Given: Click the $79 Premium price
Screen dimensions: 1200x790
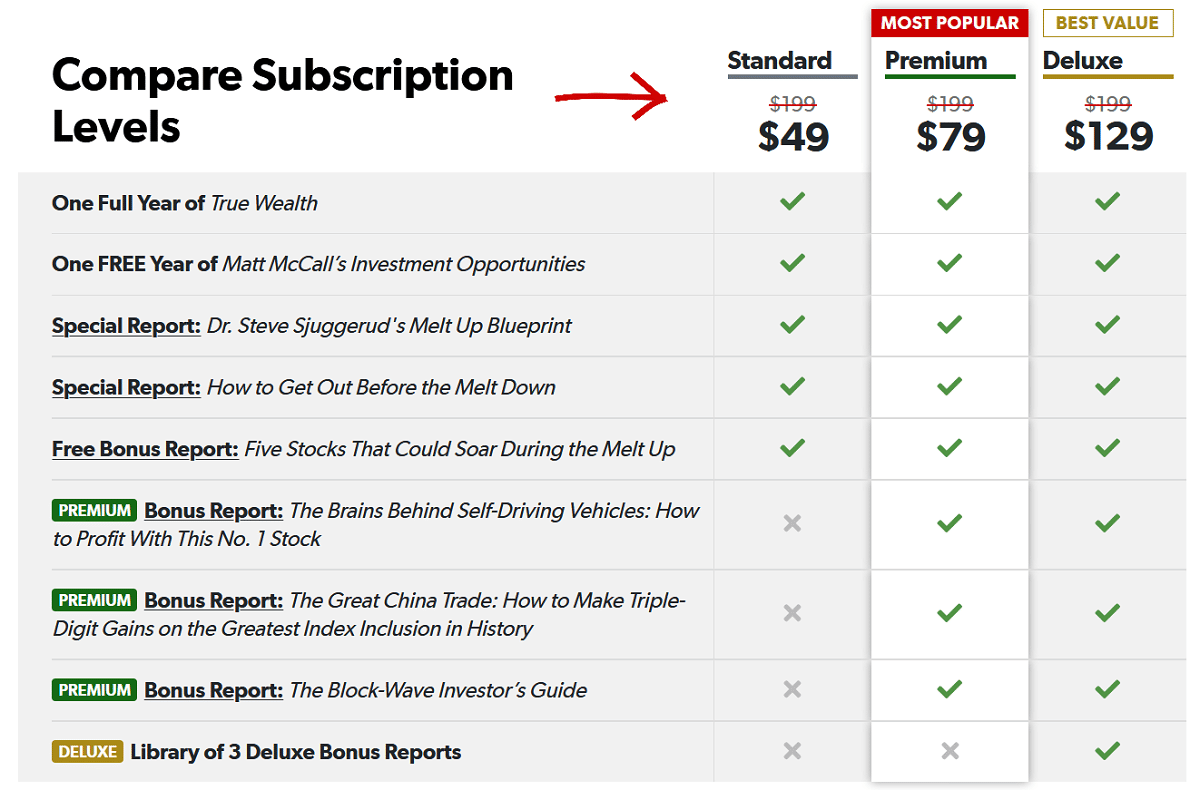Looking at the screenshot, I should (951, 136).
